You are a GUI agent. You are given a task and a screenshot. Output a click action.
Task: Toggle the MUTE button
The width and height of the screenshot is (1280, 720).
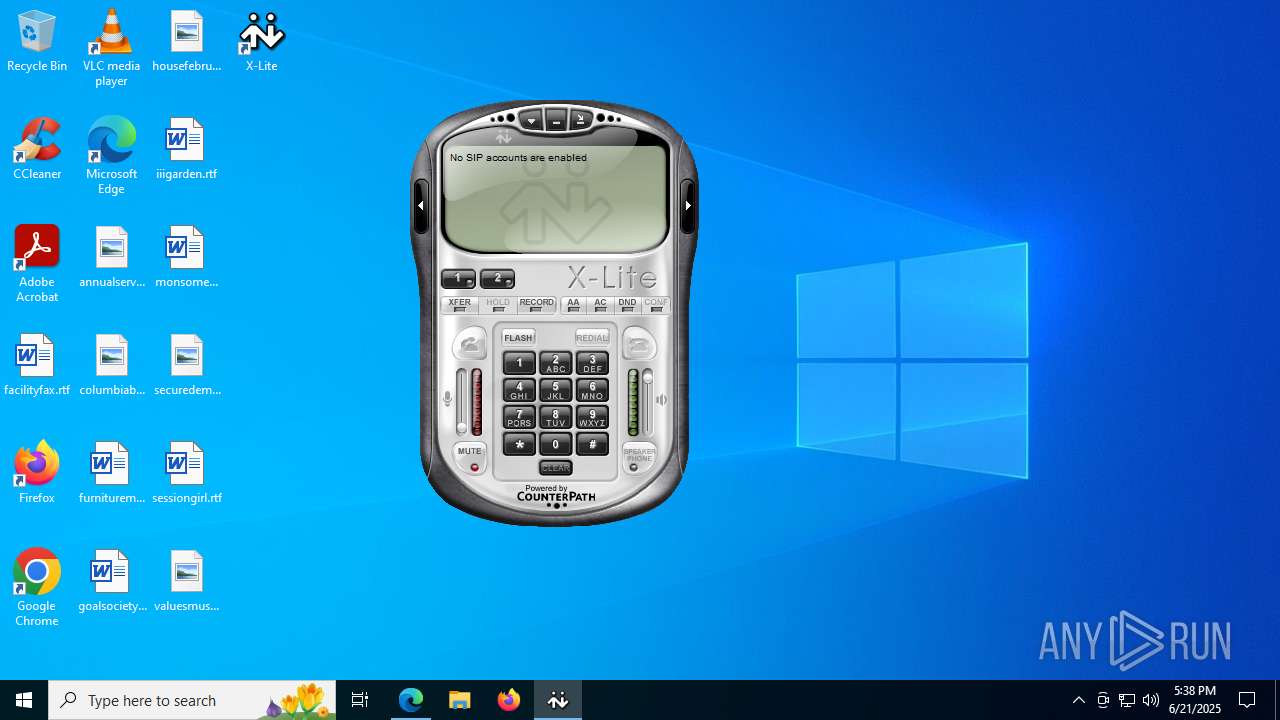470,458
